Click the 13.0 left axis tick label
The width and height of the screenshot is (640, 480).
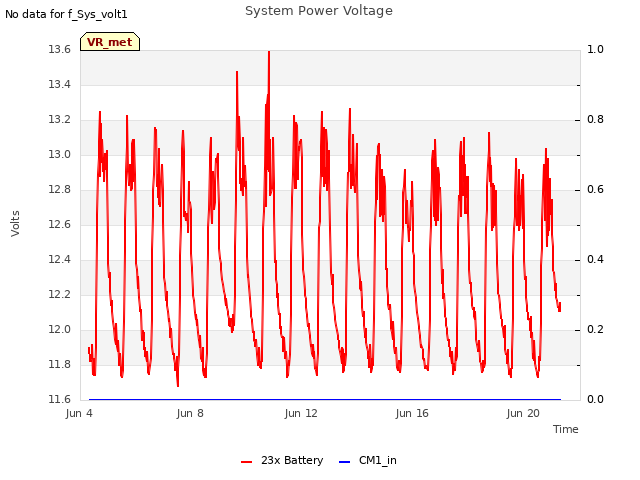point(60,155)
